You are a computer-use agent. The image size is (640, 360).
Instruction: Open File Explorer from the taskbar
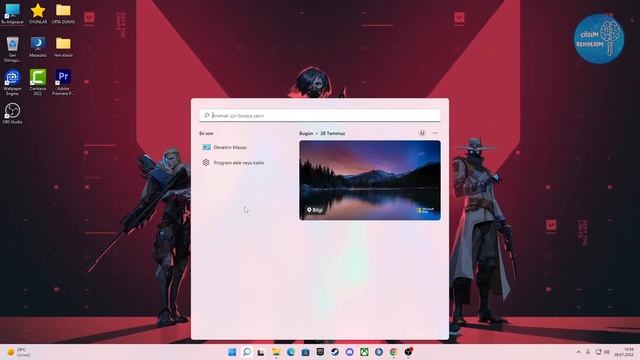[x=276, y=352]
